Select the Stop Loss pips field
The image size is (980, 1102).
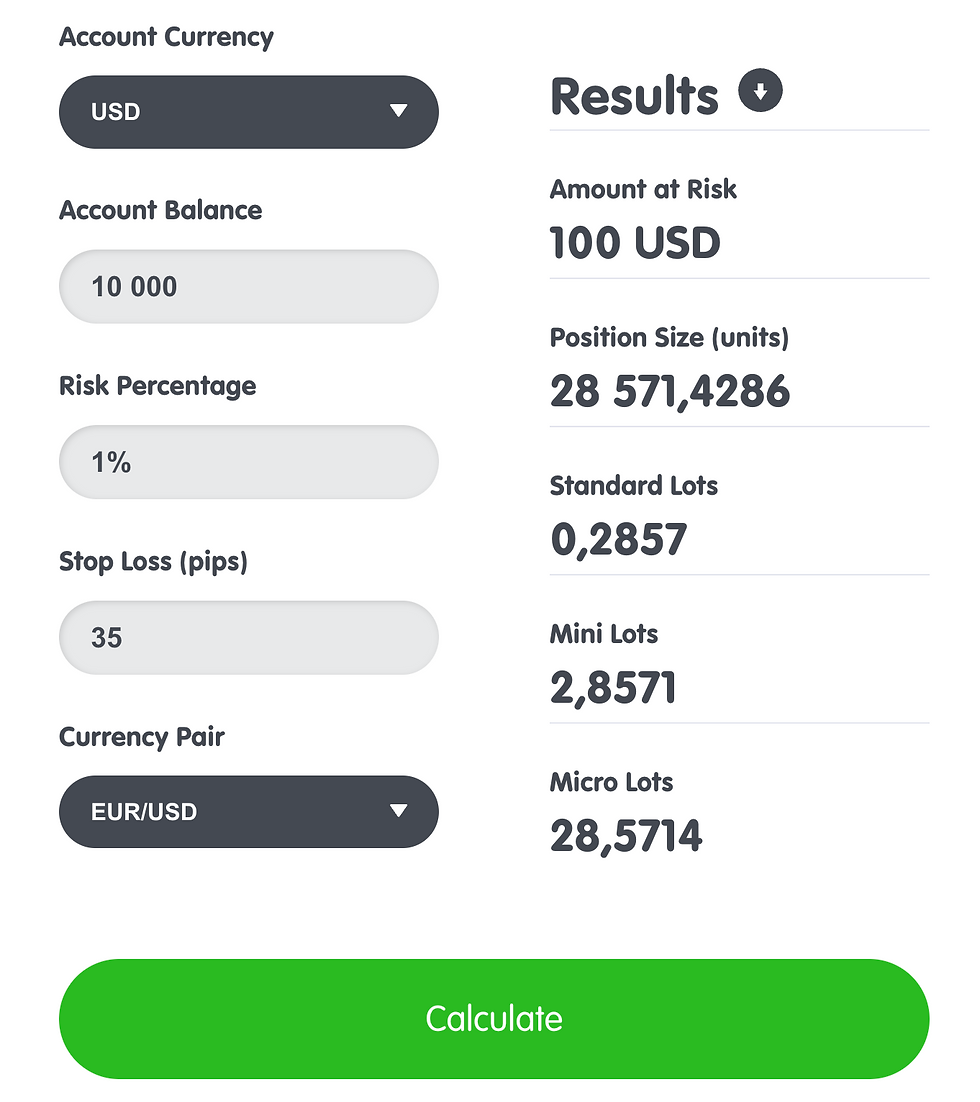(x=248, y=637)
